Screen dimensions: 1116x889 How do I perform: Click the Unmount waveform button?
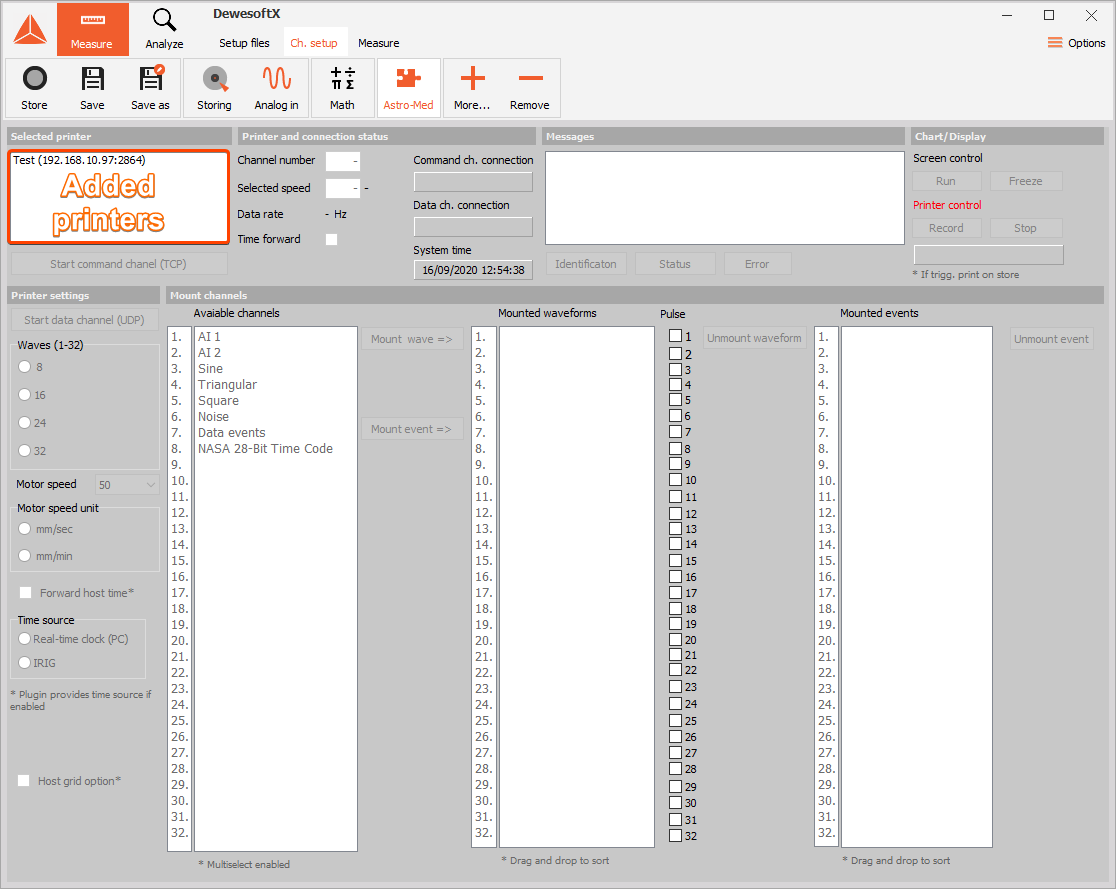click(x=754, y=338)
